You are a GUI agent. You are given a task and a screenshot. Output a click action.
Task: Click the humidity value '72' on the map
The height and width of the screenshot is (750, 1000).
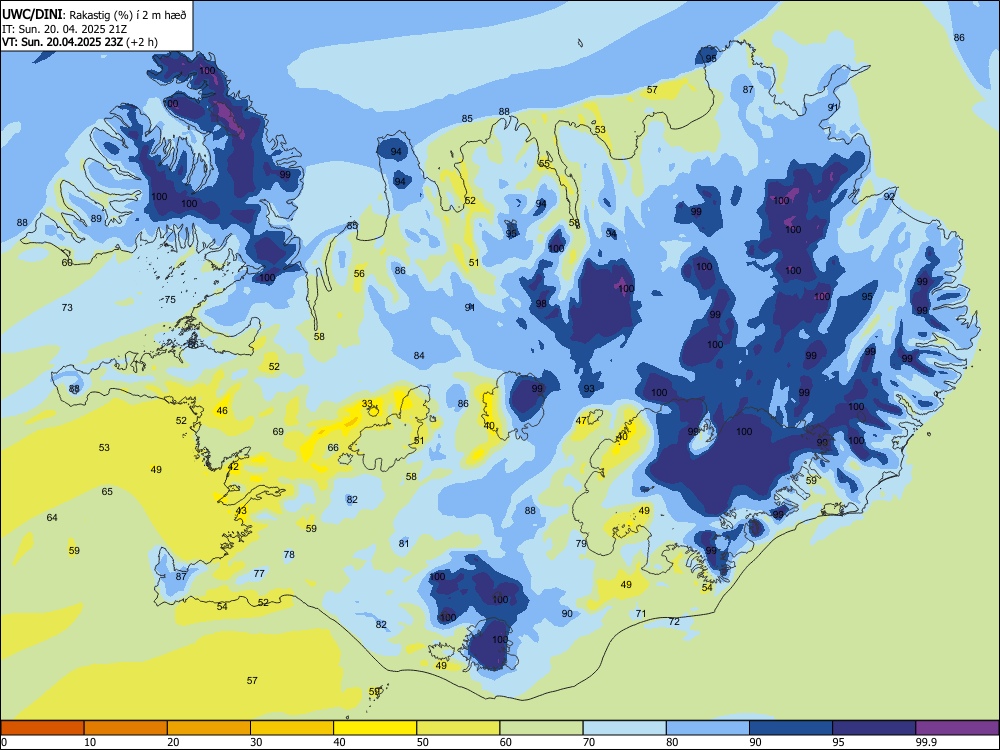pos(674,621)
